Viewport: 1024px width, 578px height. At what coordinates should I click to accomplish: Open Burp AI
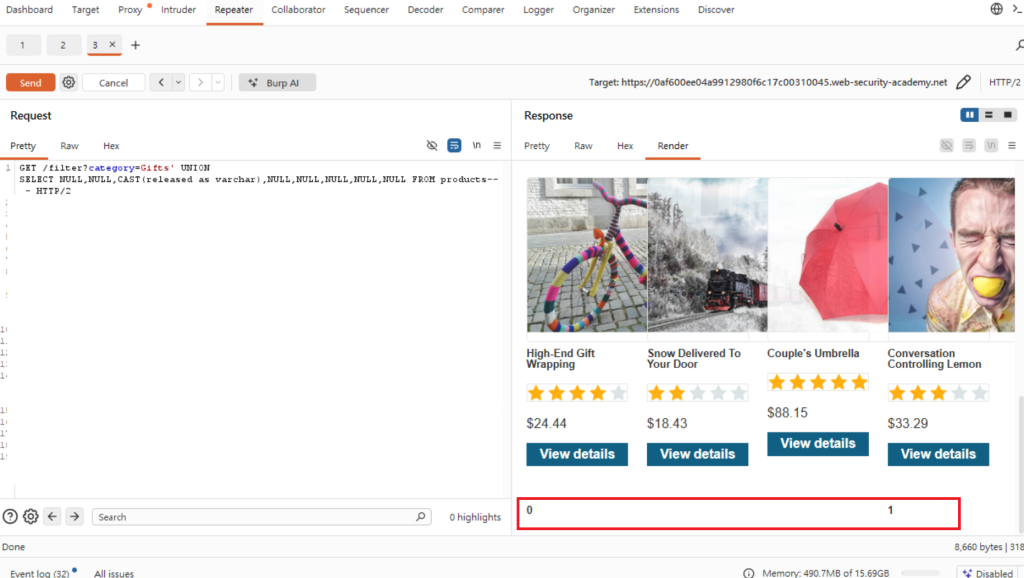277,82
